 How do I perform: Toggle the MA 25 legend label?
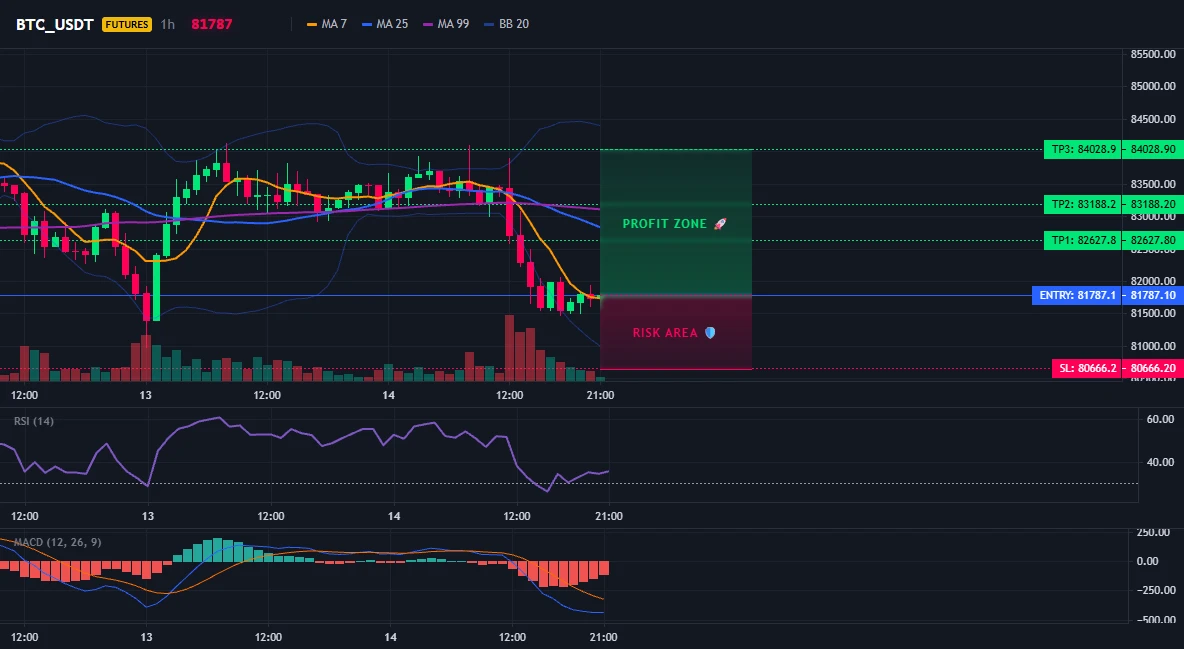coord(392,24)
